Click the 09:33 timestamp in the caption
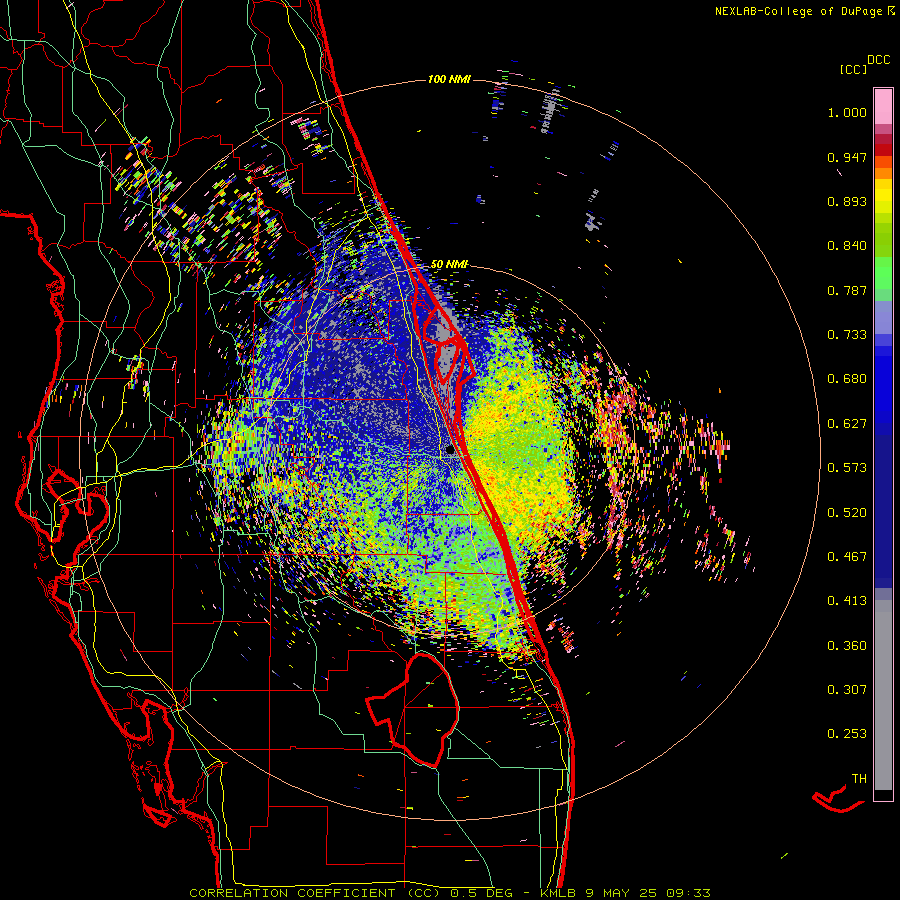 pos(688,893)
